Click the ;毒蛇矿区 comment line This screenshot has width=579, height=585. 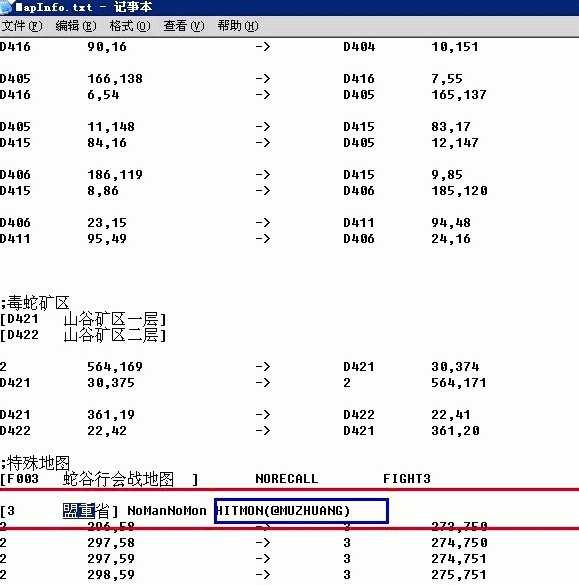coord(35,303)
